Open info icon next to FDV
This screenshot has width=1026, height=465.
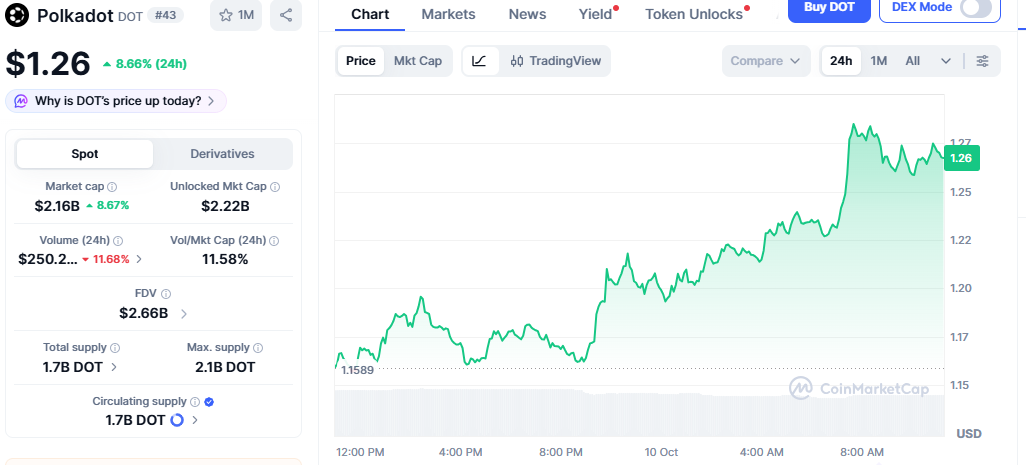click(x=166, y=294)
